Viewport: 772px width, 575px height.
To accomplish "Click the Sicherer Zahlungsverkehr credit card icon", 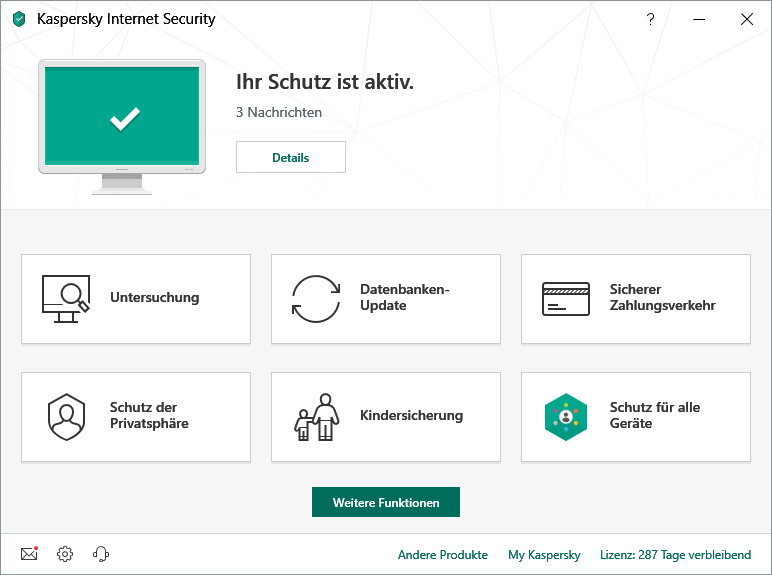I will [566, 298].
